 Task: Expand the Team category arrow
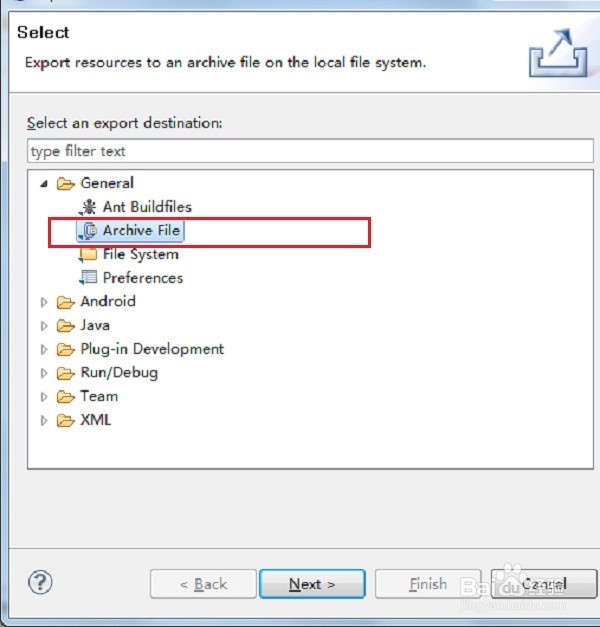(44, 397)
